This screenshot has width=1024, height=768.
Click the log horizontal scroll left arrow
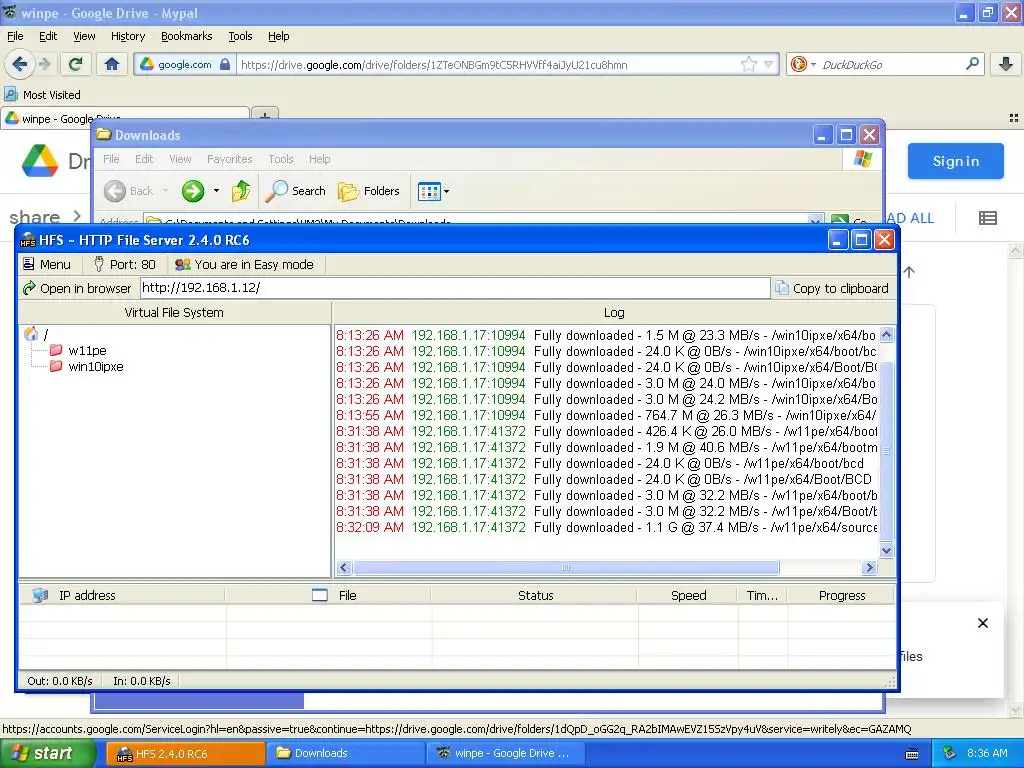(x=344, y=568)
